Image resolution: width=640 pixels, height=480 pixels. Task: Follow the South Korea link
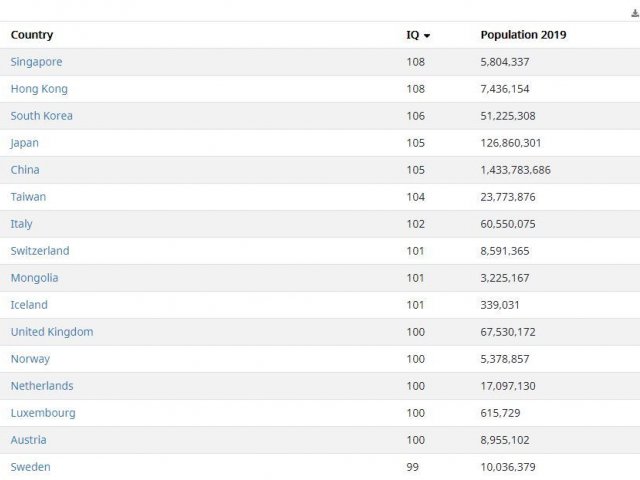(42, 116)
